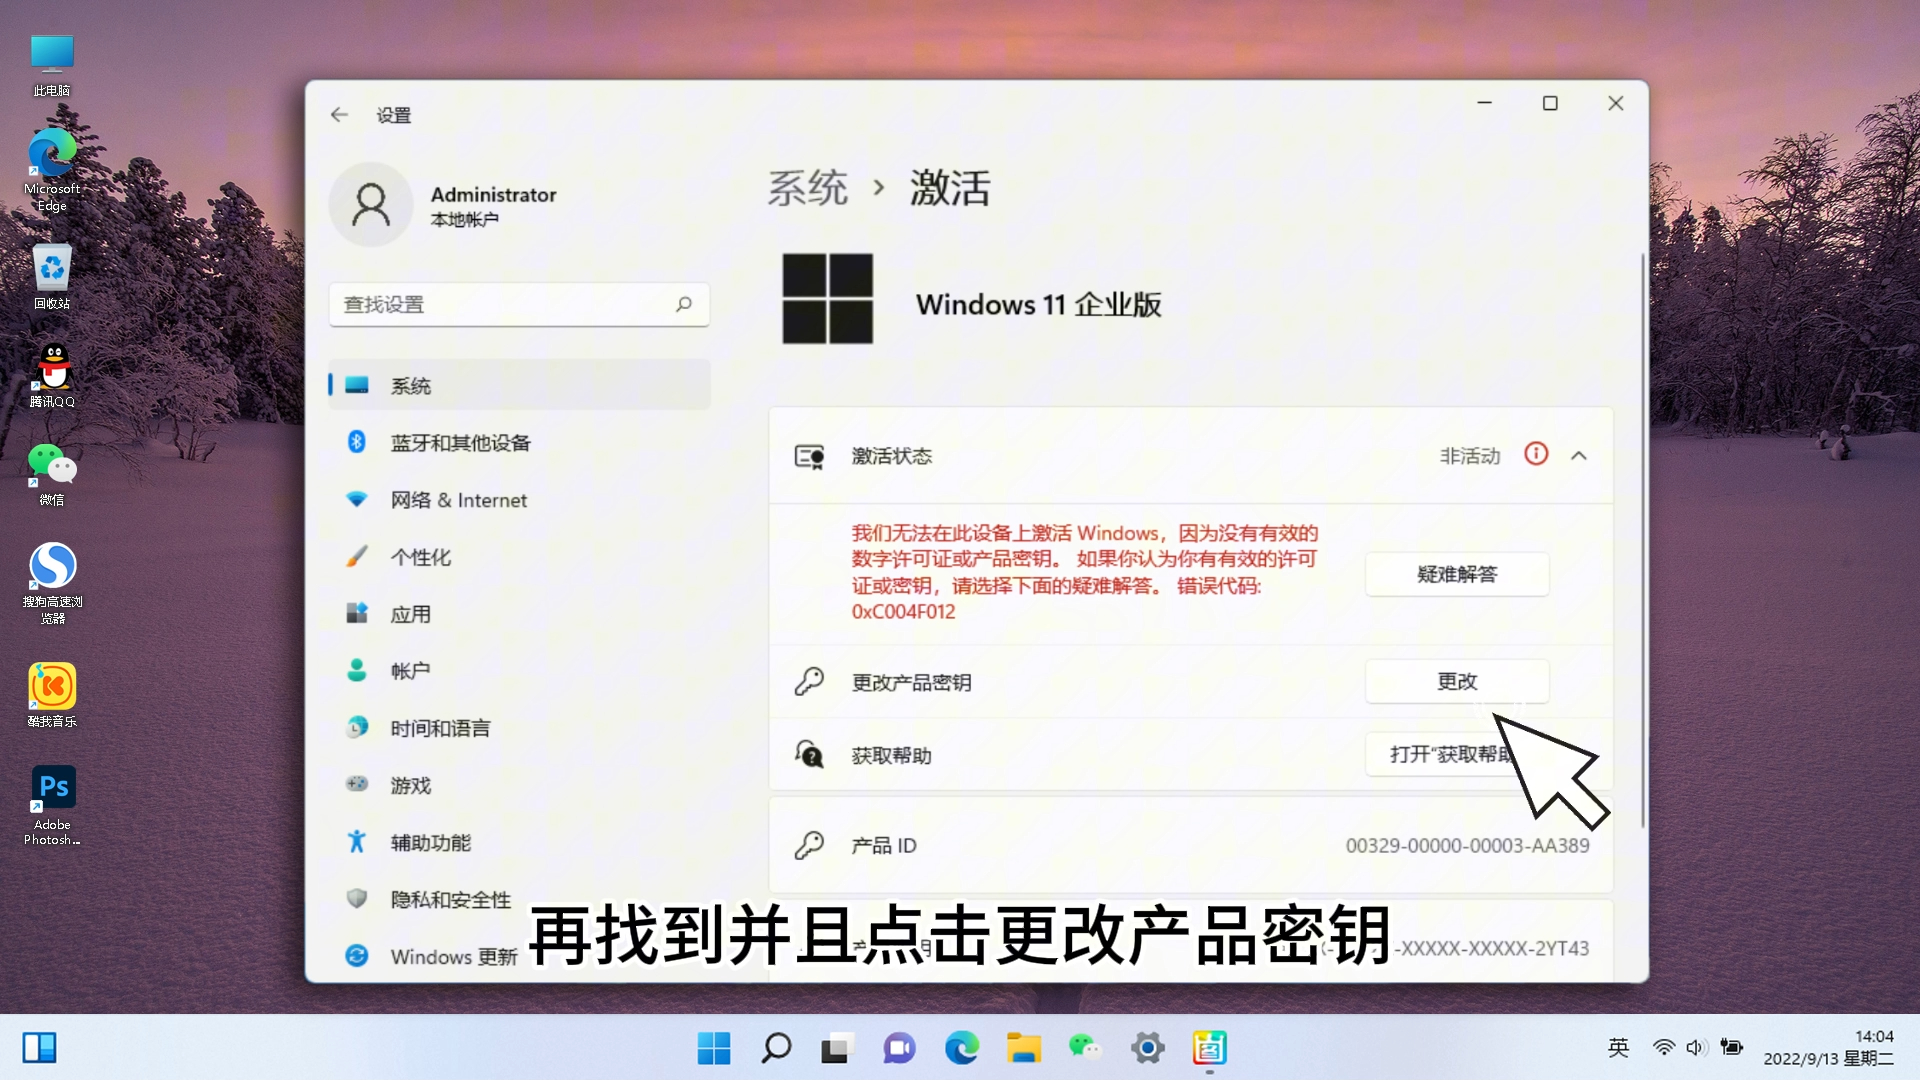Viewport: 1920px width, 1080px height.
Task: Click the search magnifier in settings box
Action: tap(684, 304)
